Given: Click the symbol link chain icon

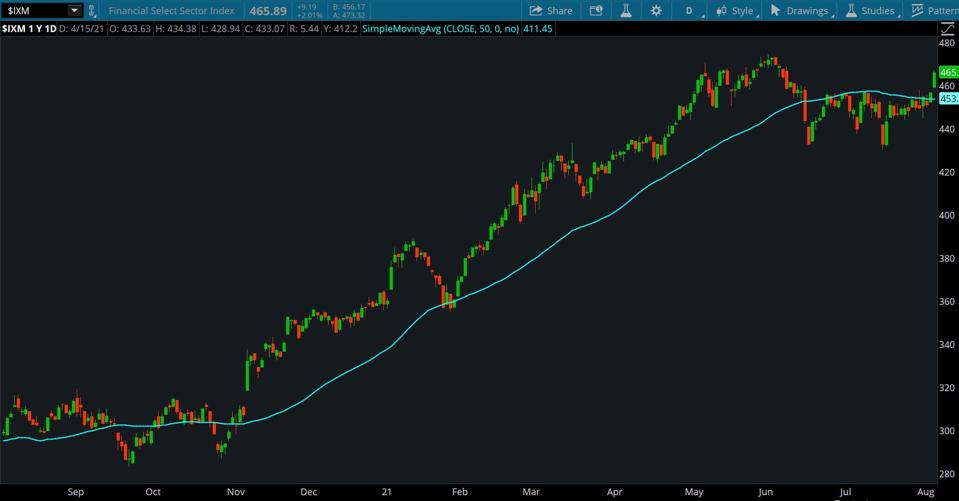Looking at the screenshot, I should pos(93,11).
